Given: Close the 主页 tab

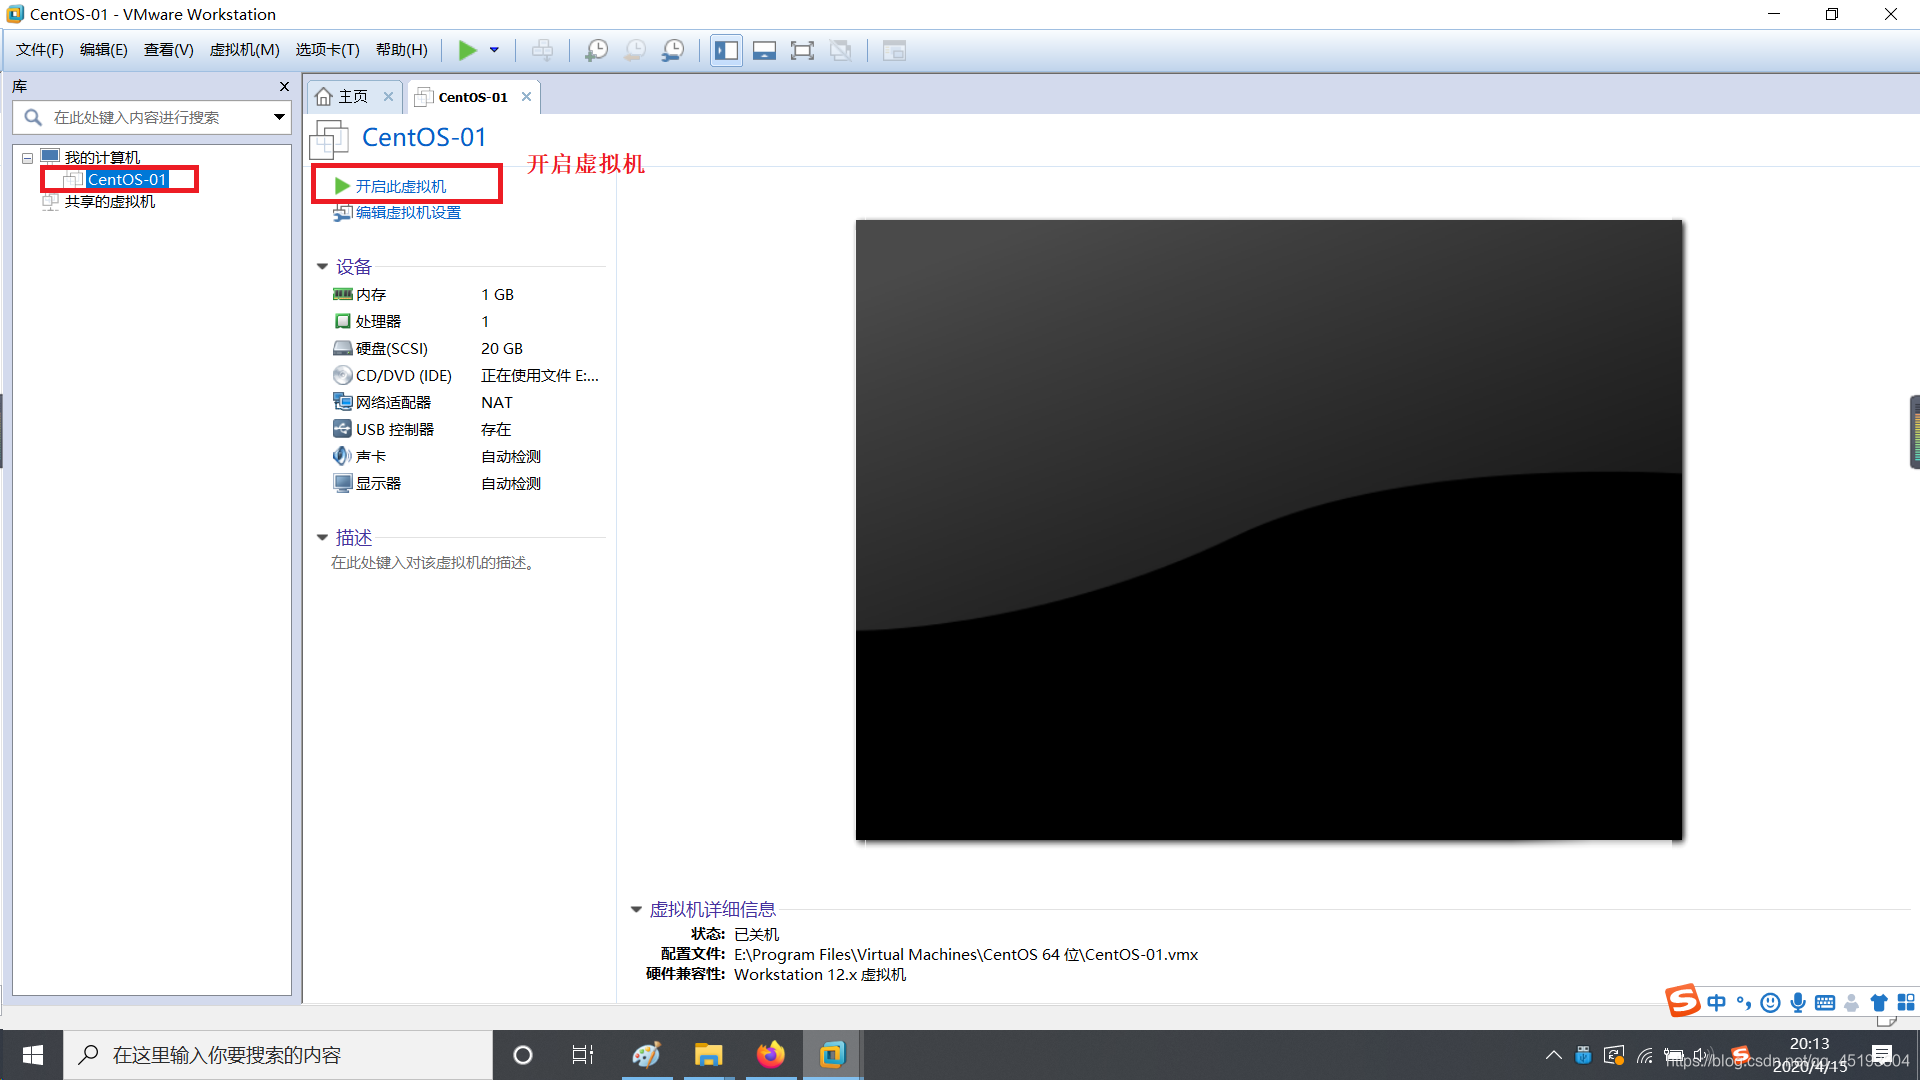Looking at the screenshot, I should [x=388, y=97].
